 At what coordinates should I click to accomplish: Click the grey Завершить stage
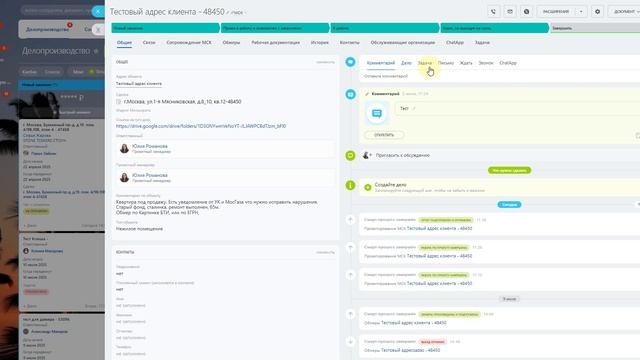[x=595, y=28]
